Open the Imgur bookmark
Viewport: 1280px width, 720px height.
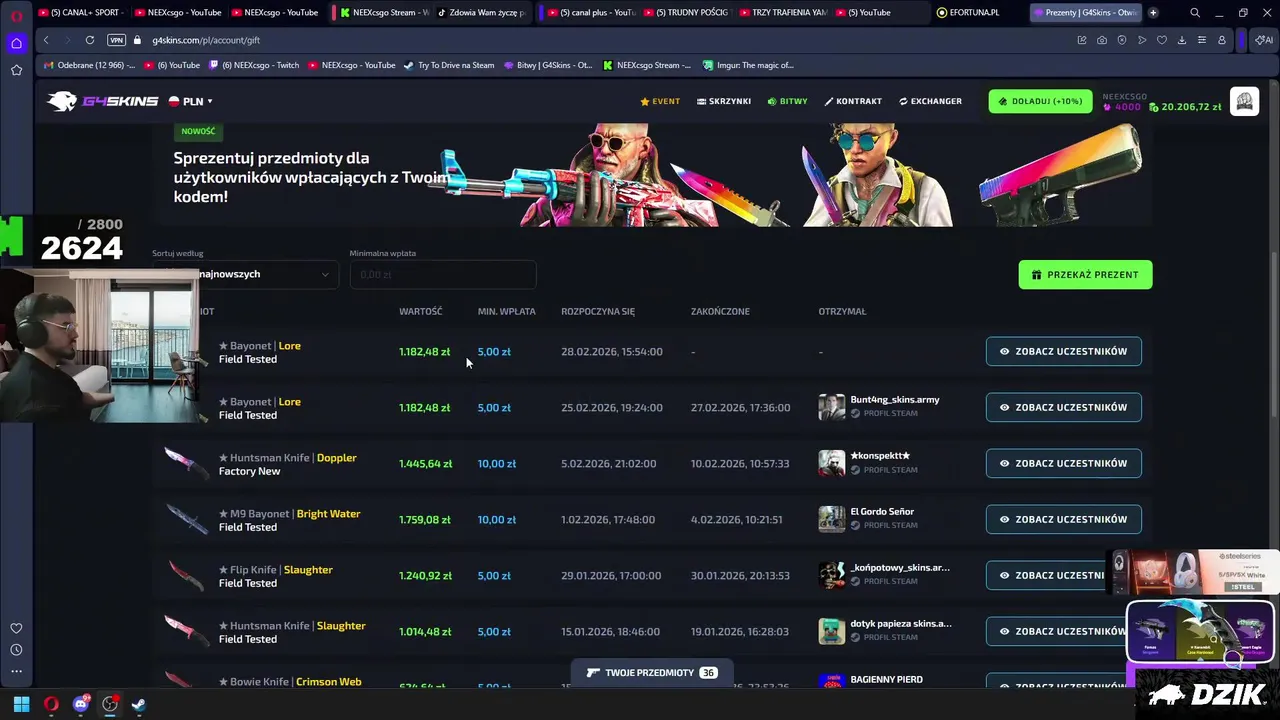click(748, 65)
